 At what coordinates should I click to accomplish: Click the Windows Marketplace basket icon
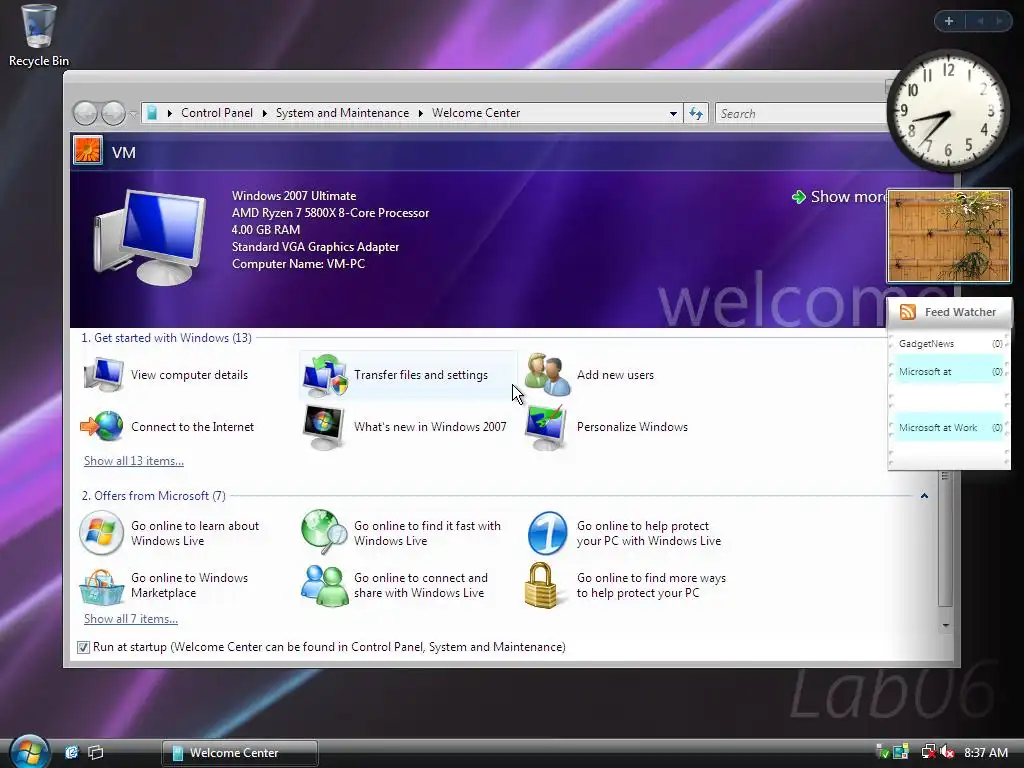(x=102, y=586)
